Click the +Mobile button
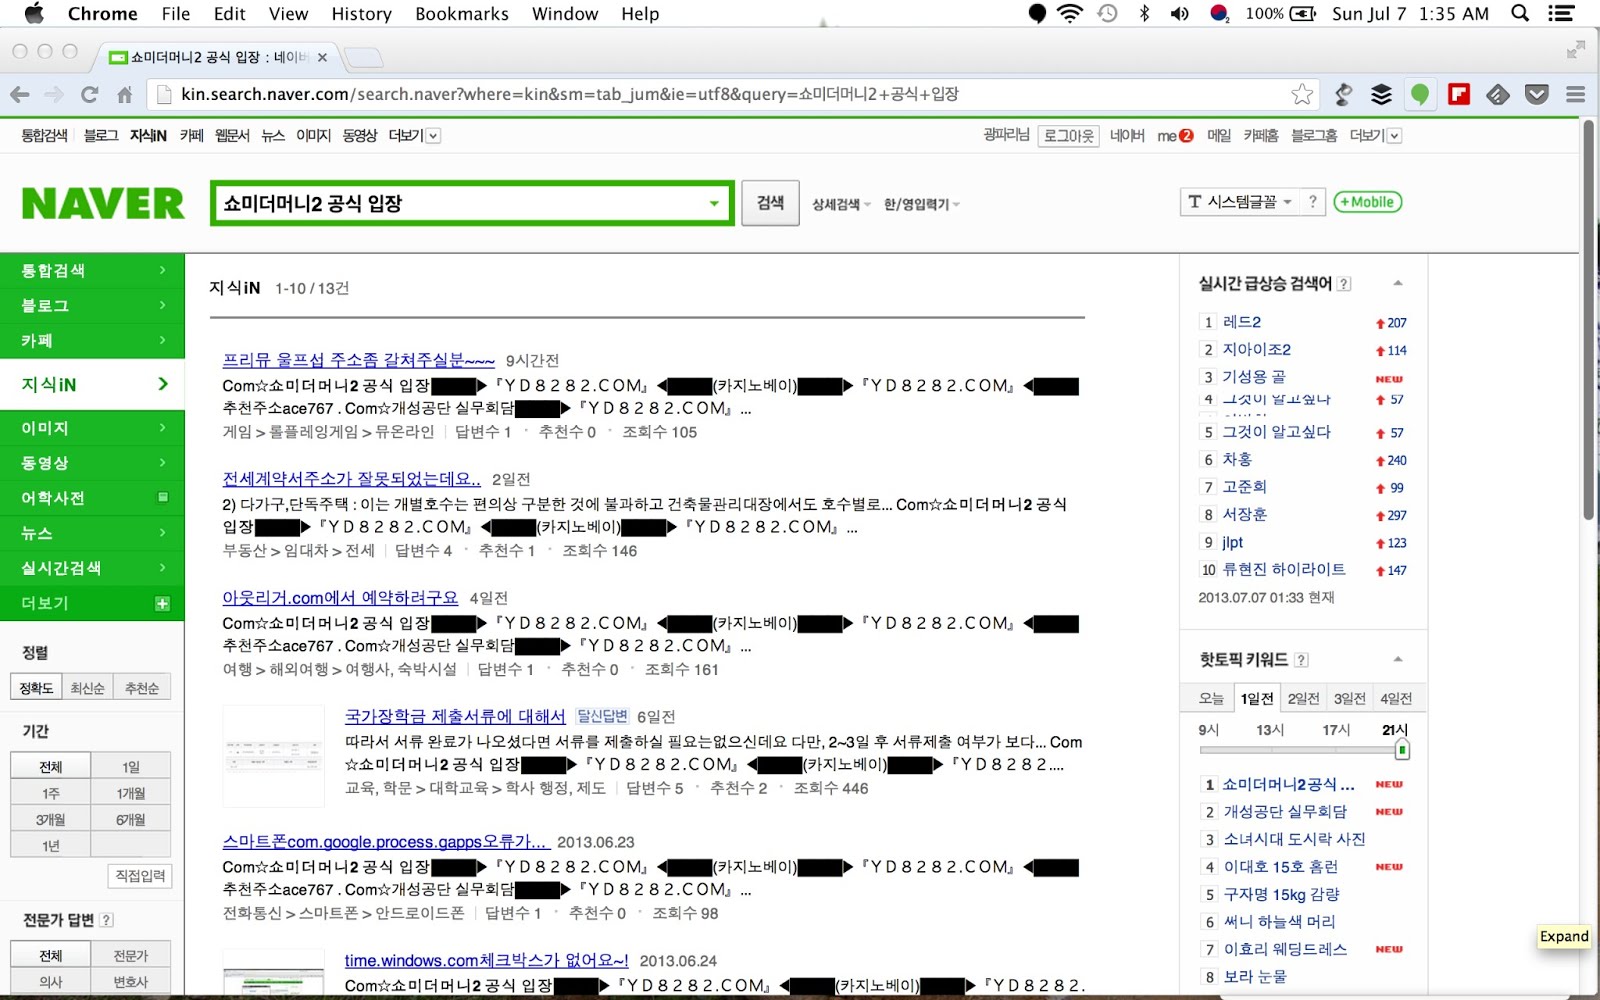 click(x=1367, y=202)
